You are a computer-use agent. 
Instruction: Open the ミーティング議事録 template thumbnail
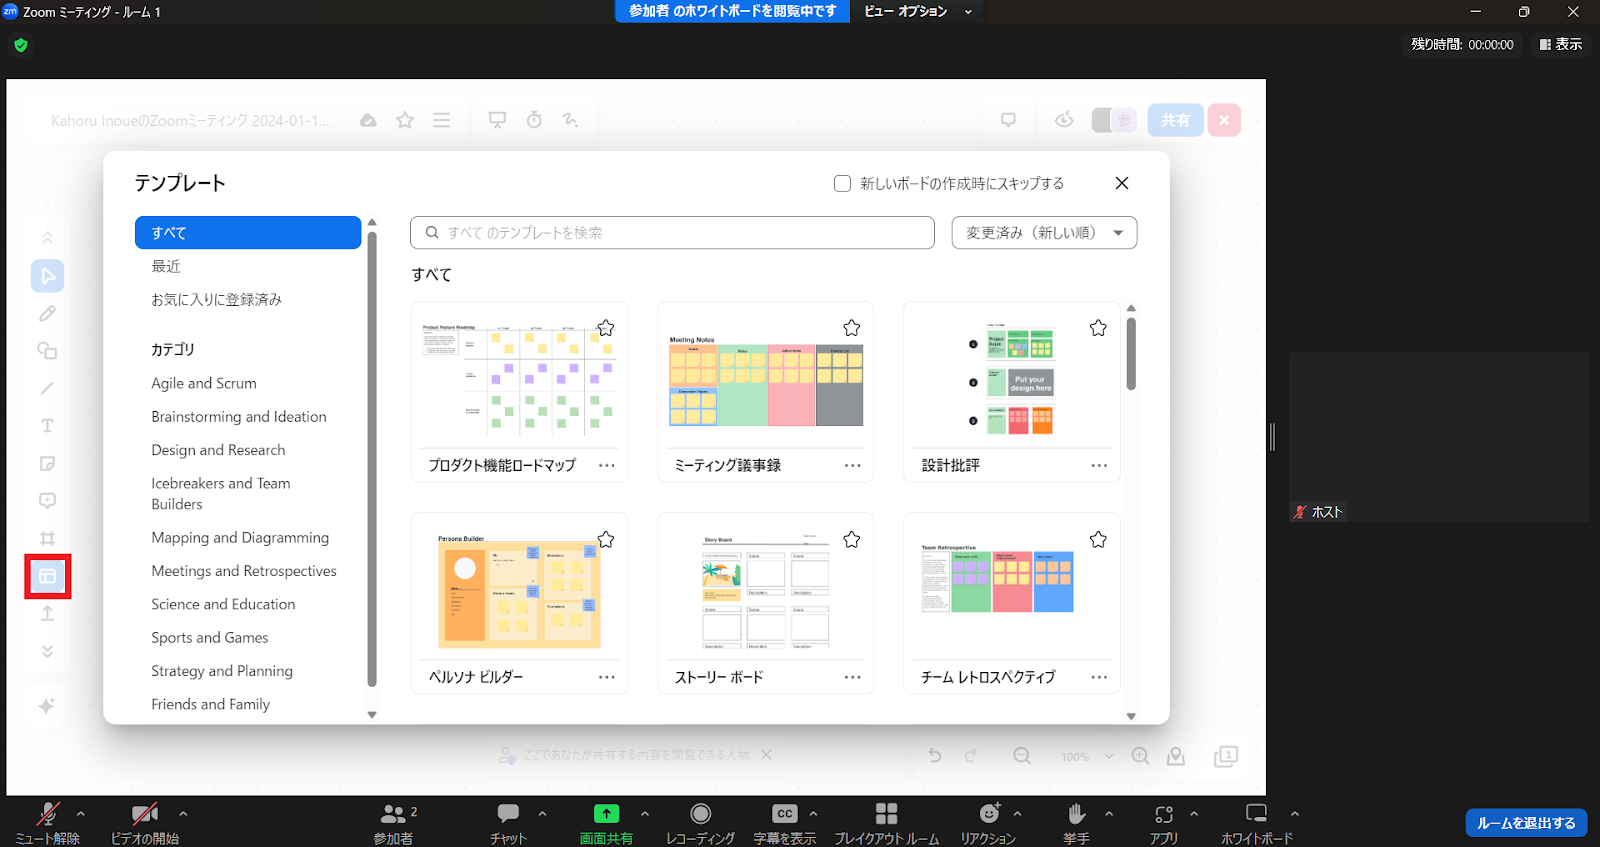coord(765,381)
